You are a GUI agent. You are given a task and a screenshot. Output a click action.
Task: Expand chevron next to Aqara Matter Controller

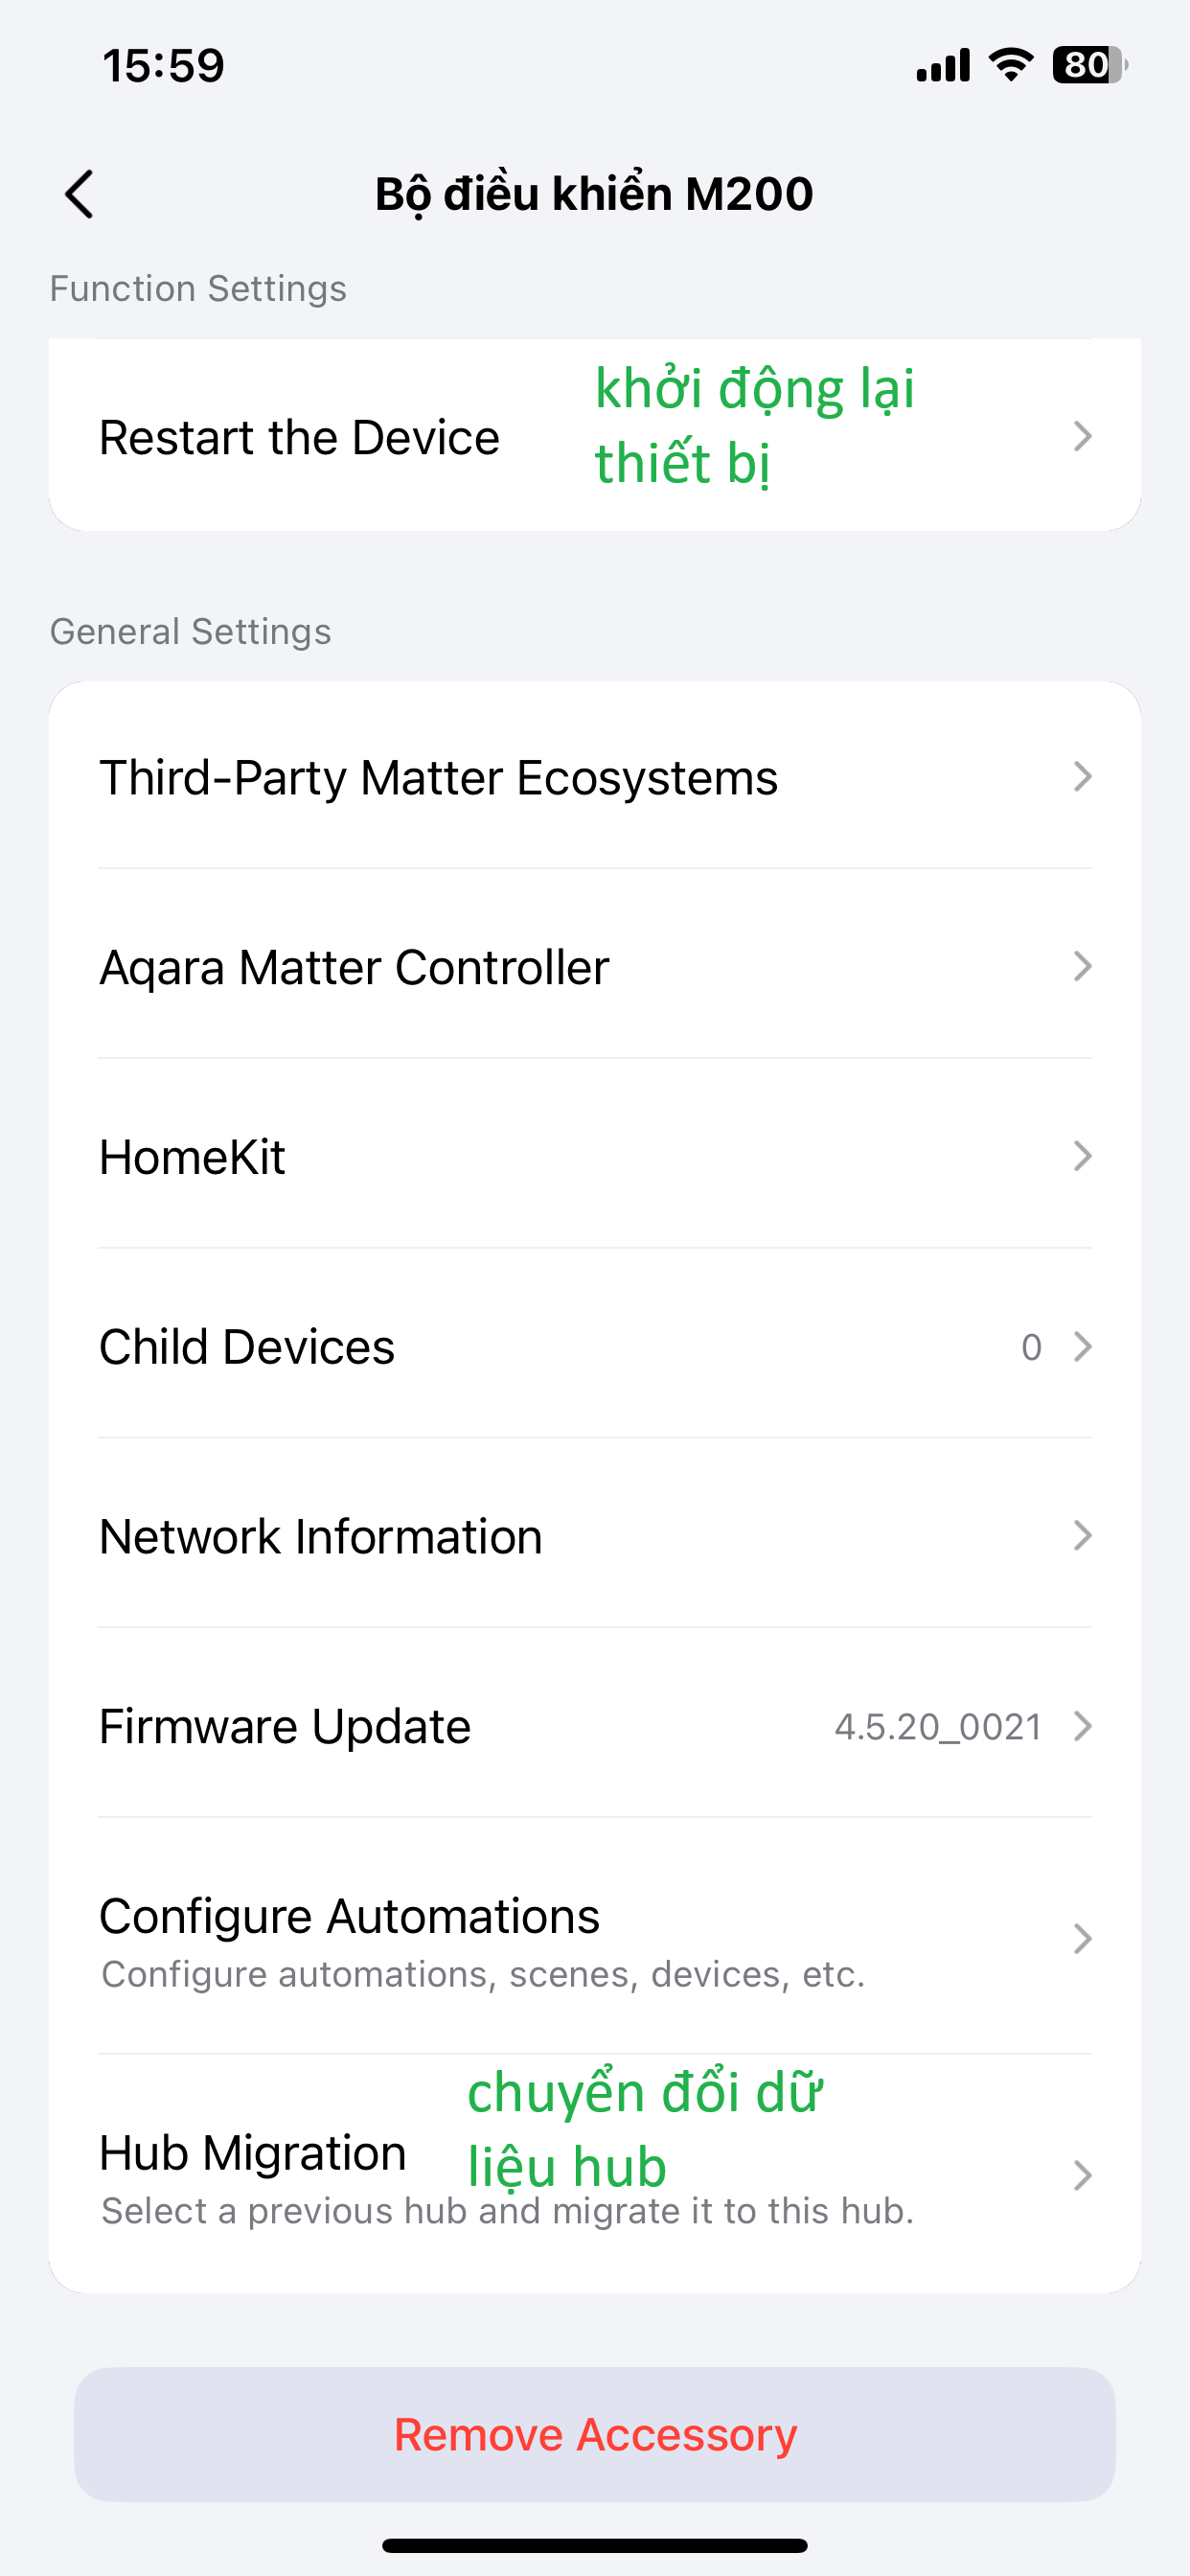pyautogui.click(x=1082, y=967)
